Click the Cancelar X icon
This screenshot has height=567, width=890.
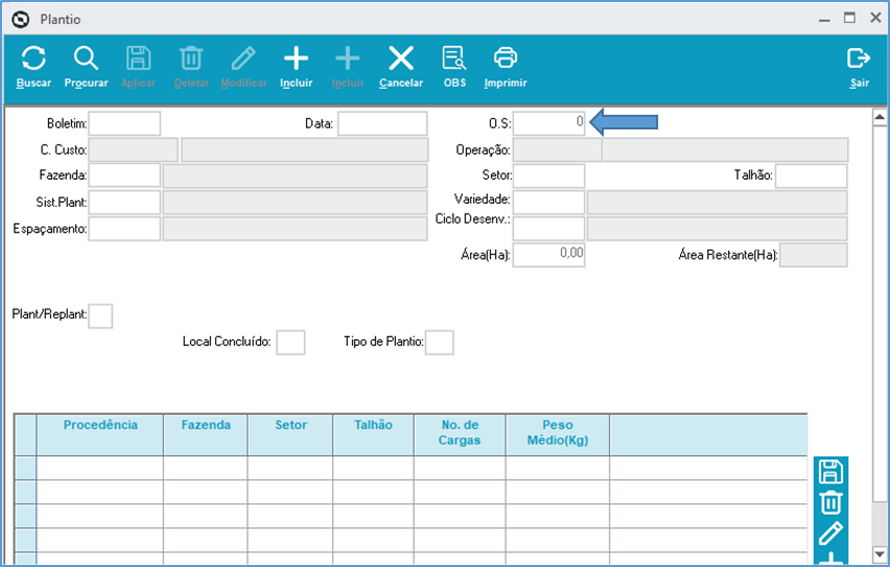(x=401, y=58)
